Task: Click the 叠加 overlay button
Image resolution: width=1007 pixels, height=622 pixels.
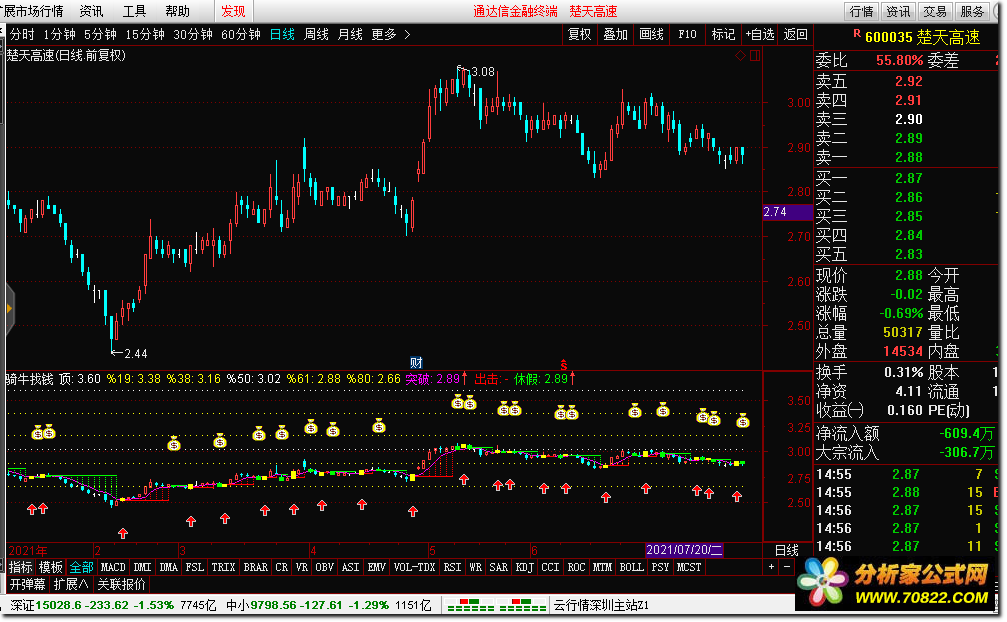Action: tap(615, 35)
